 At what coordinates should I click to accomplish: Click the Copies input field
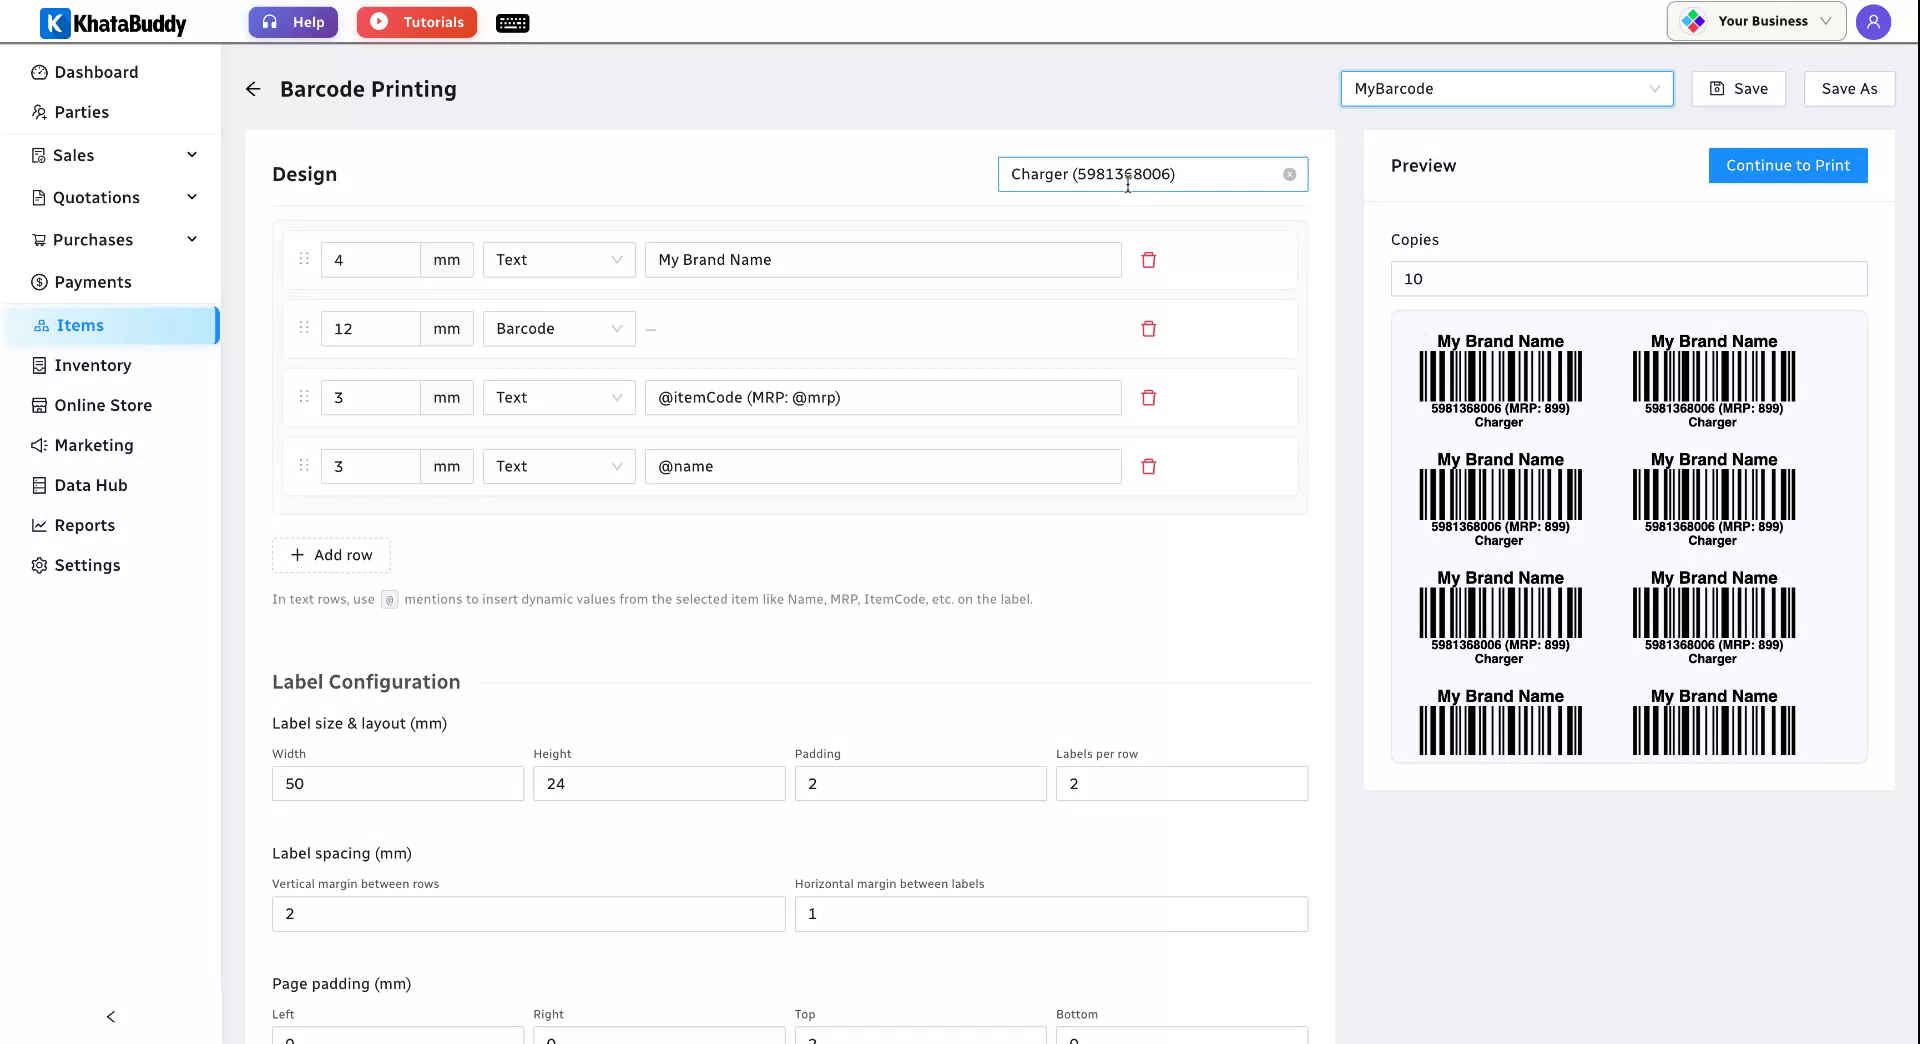tap(1628, 279)
